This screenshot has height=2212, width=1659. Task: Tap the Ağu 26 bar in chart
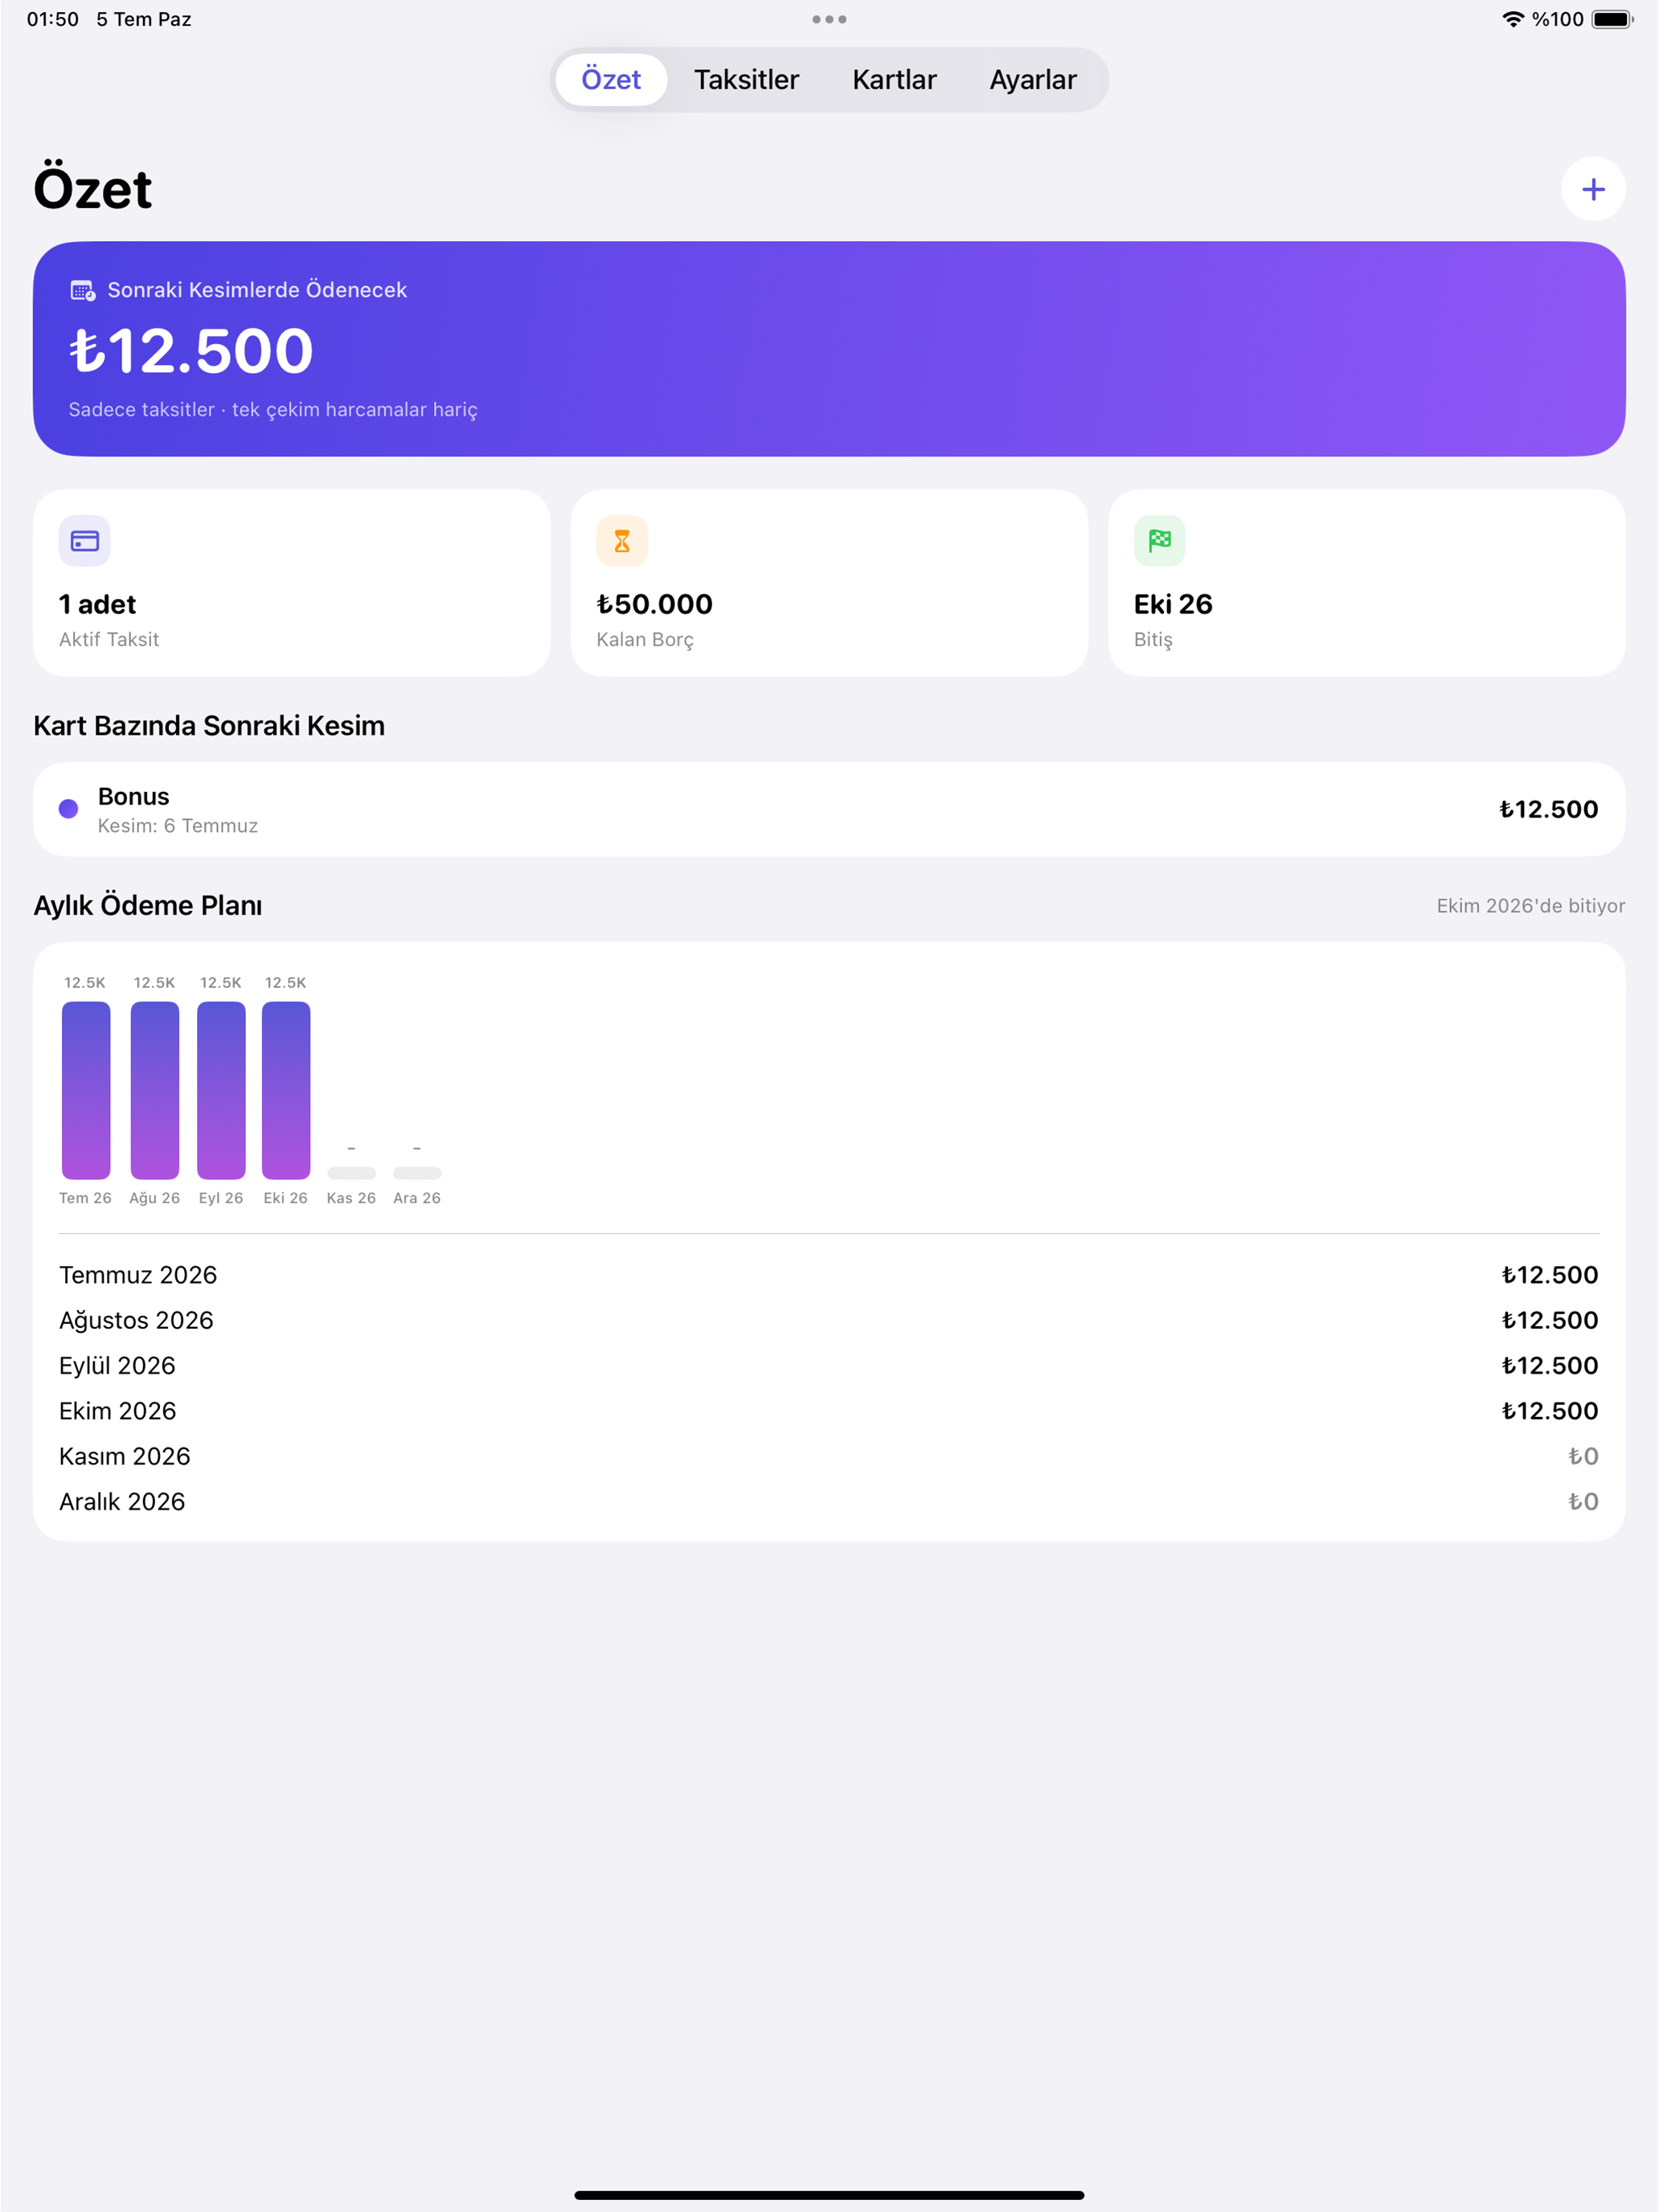[155, 1090]
